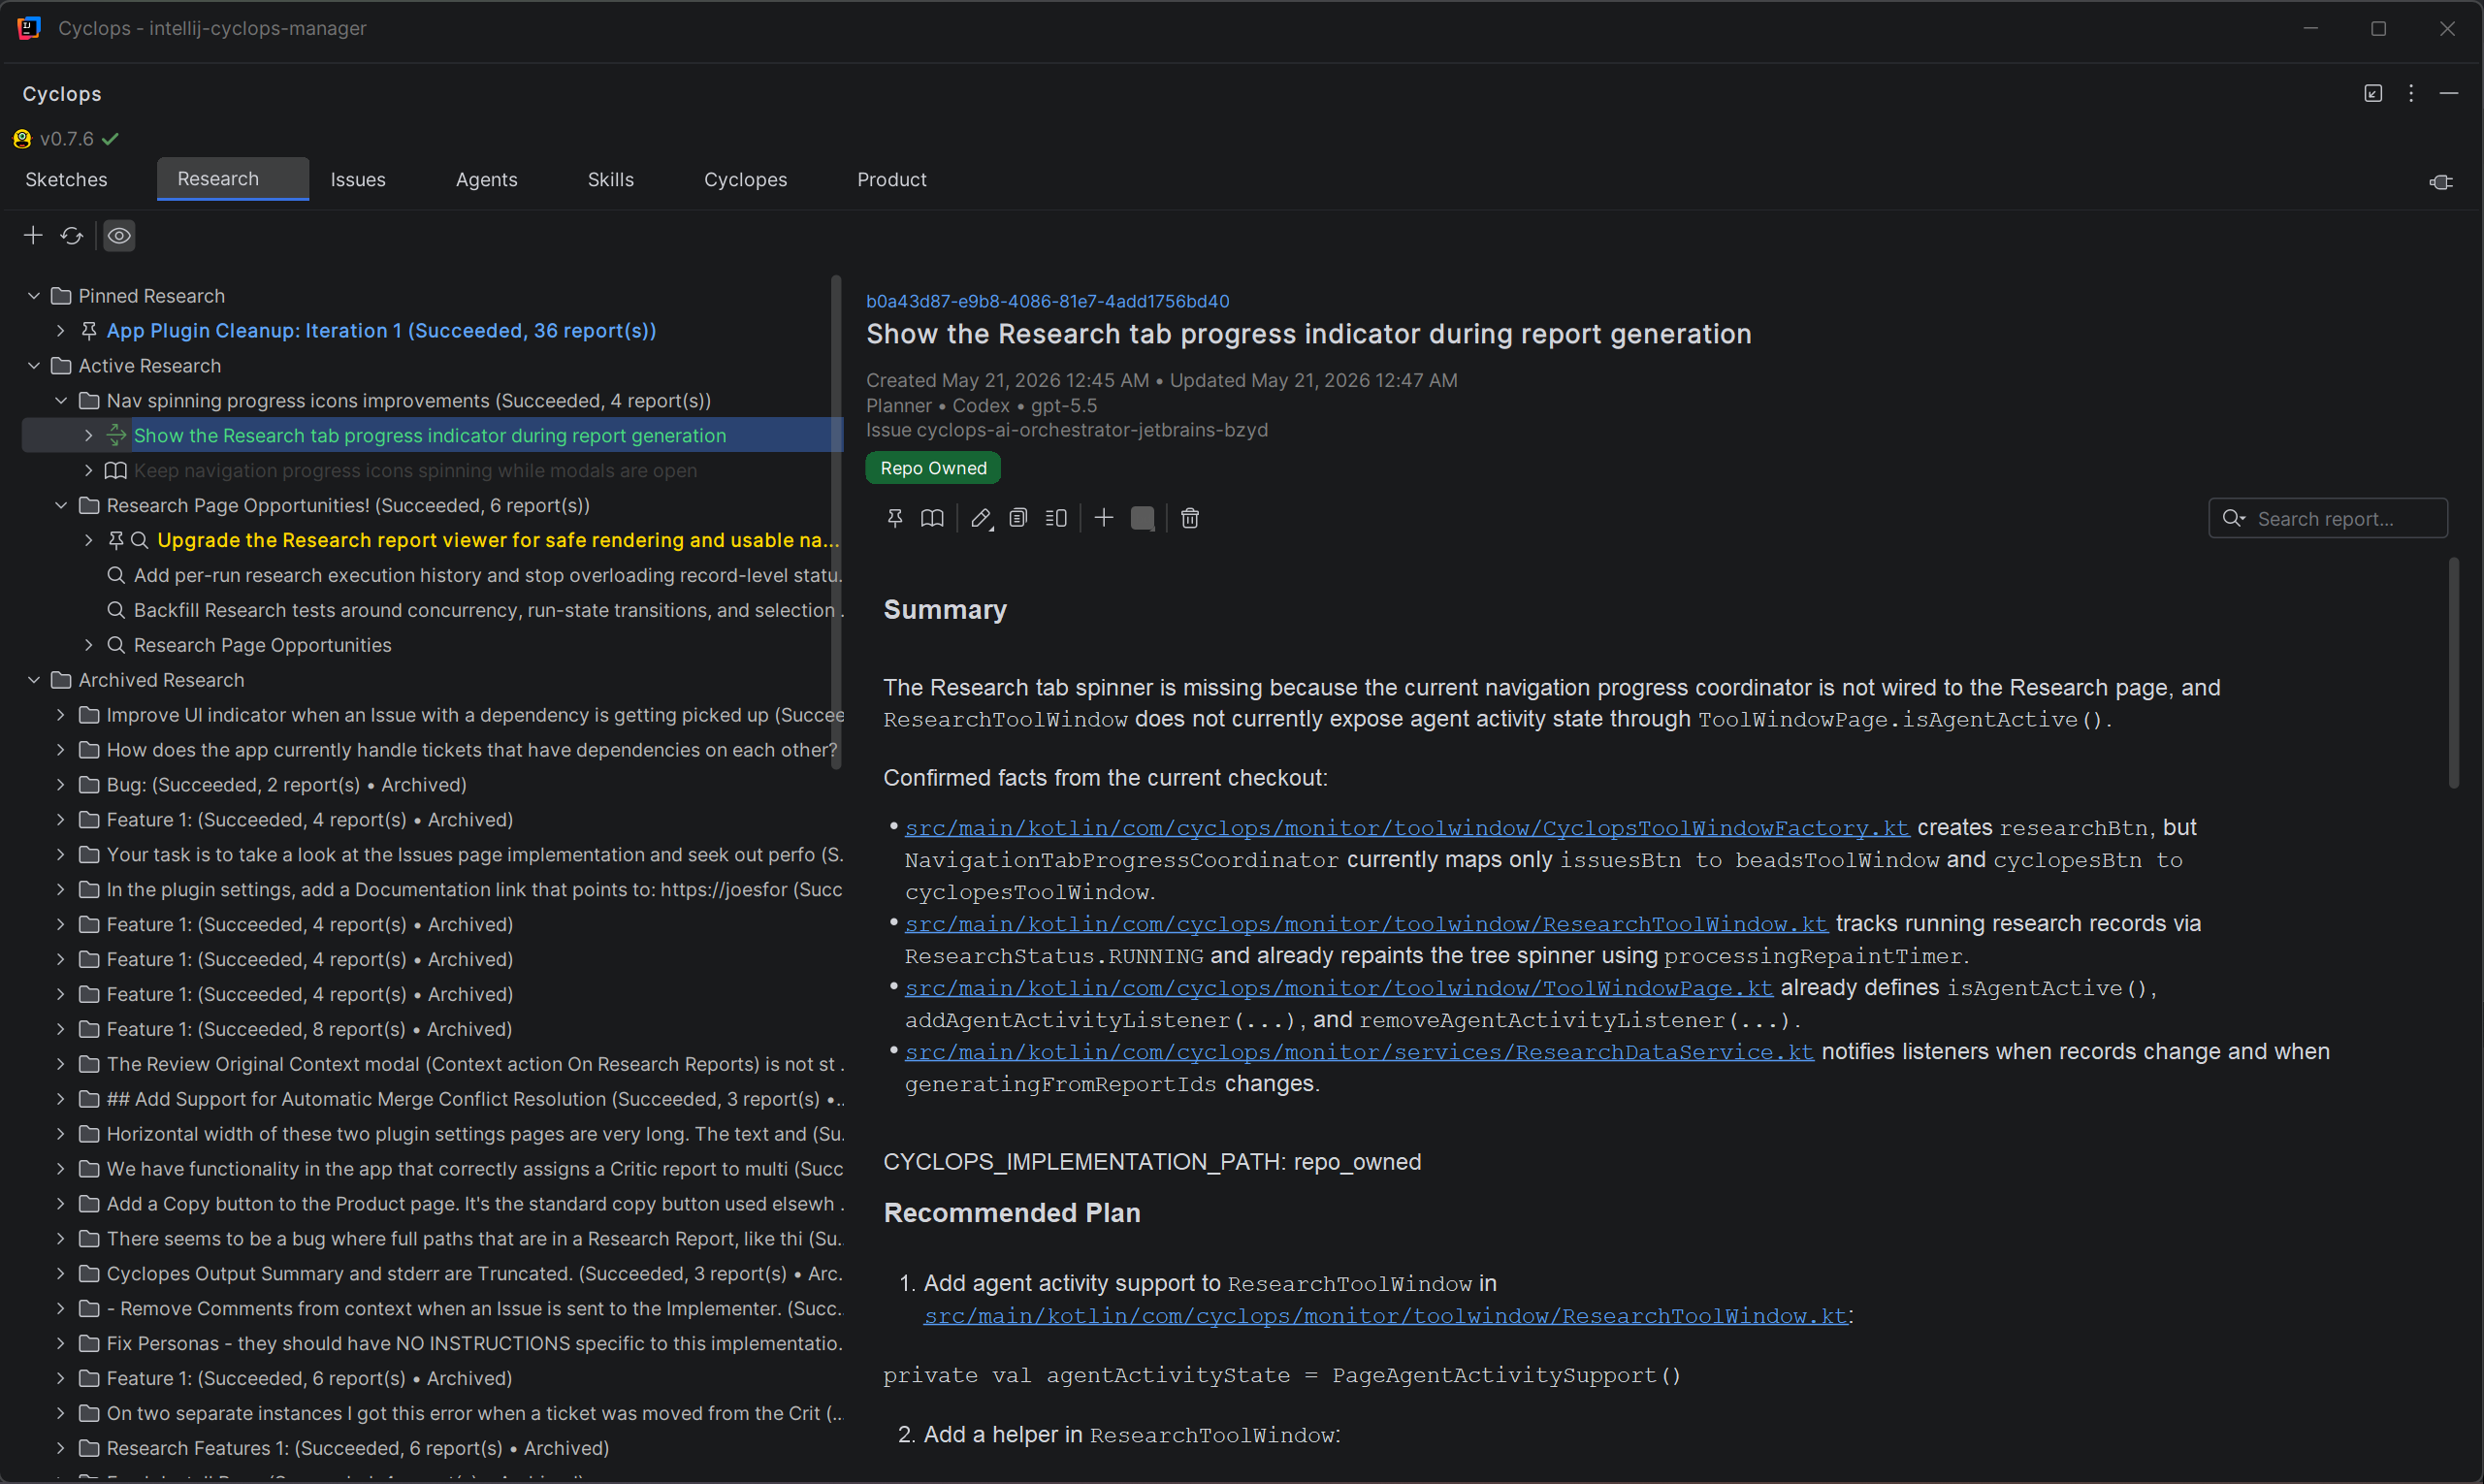Click the plus icon in the report toolbar
2484x1484 pixels.
[1104, 518]
